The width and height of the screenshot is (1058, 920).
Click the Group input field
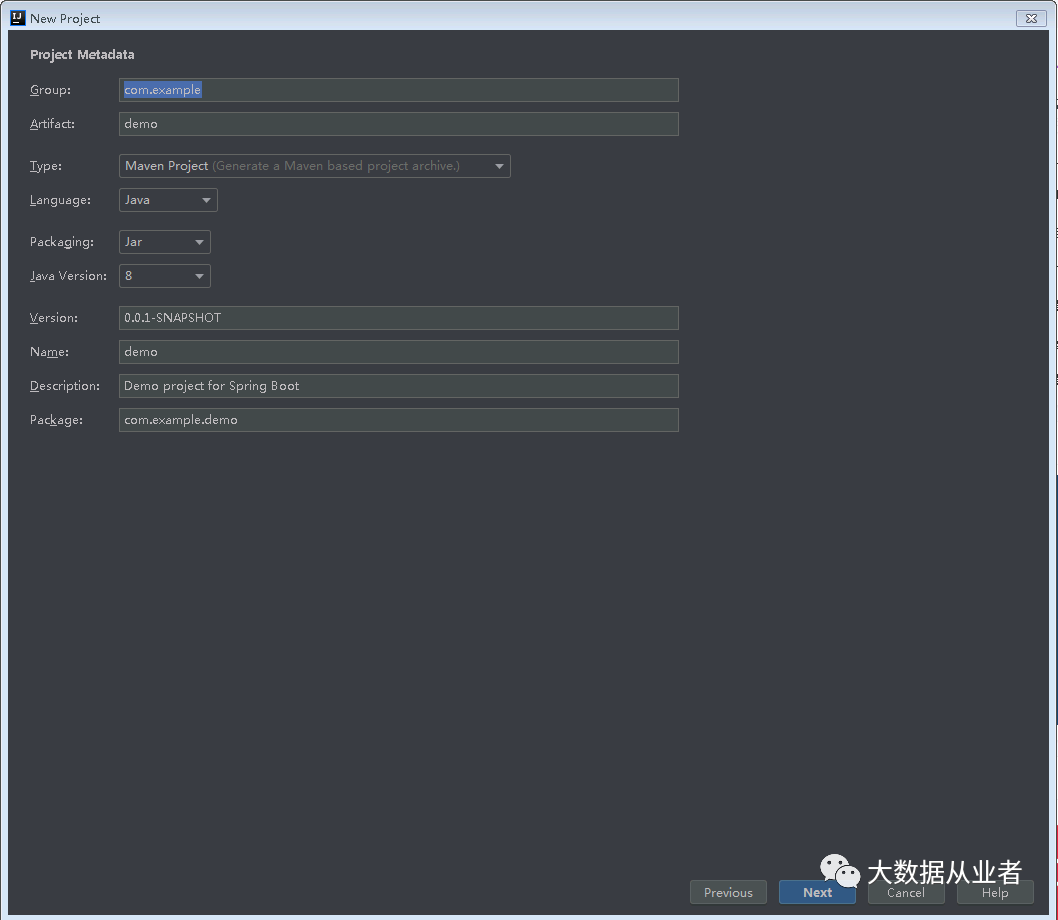[x=399, y=90]
